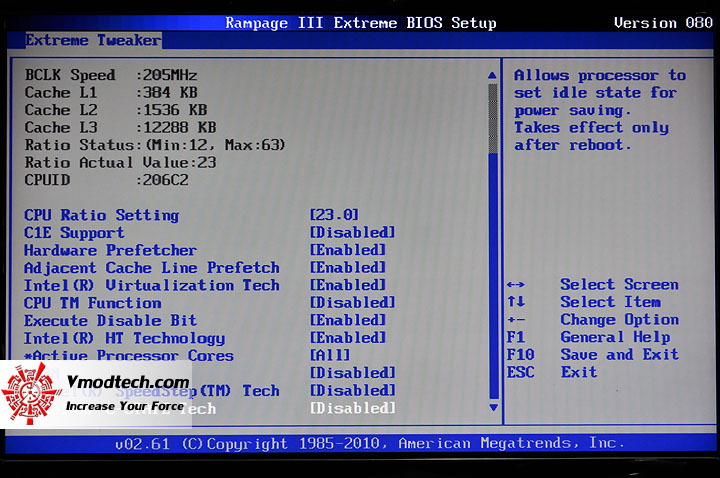Select the Execute Disable Bit item
720x478 pixels.
[x=110, y=321]
